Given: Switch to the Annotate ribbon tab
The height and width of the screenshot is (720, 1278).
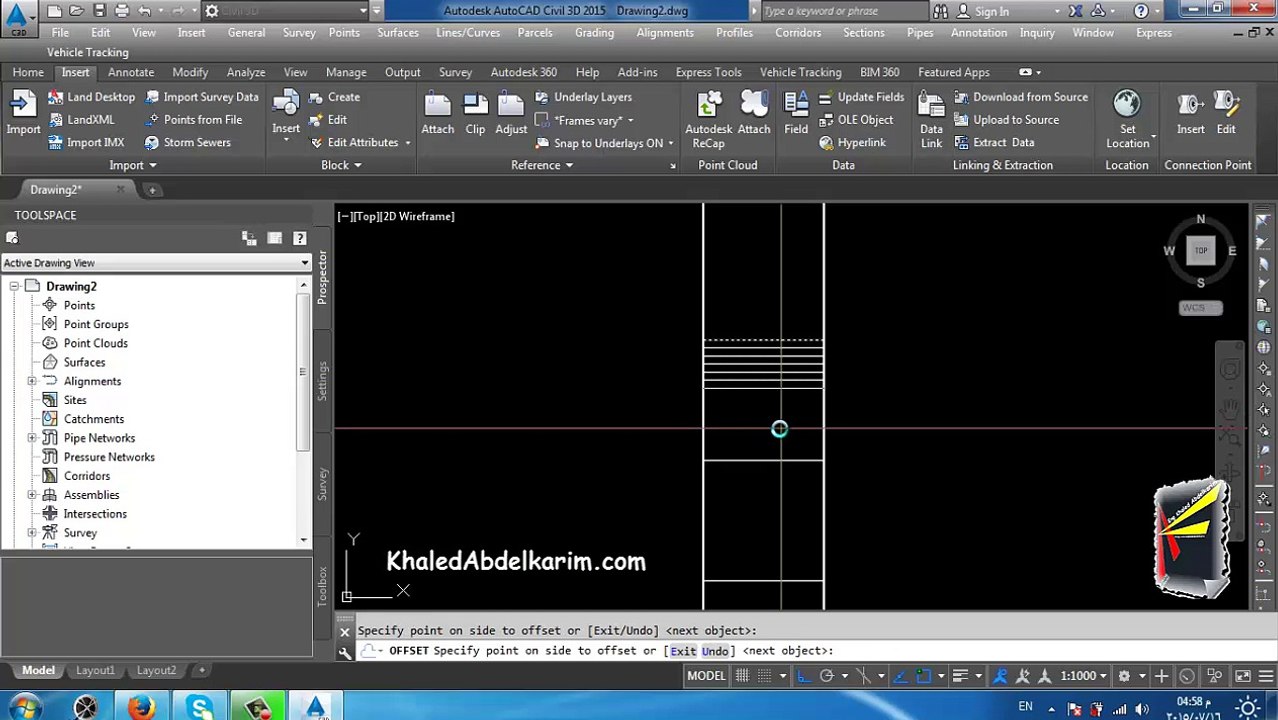Looking at the screenshot, I should click(131, 72).
